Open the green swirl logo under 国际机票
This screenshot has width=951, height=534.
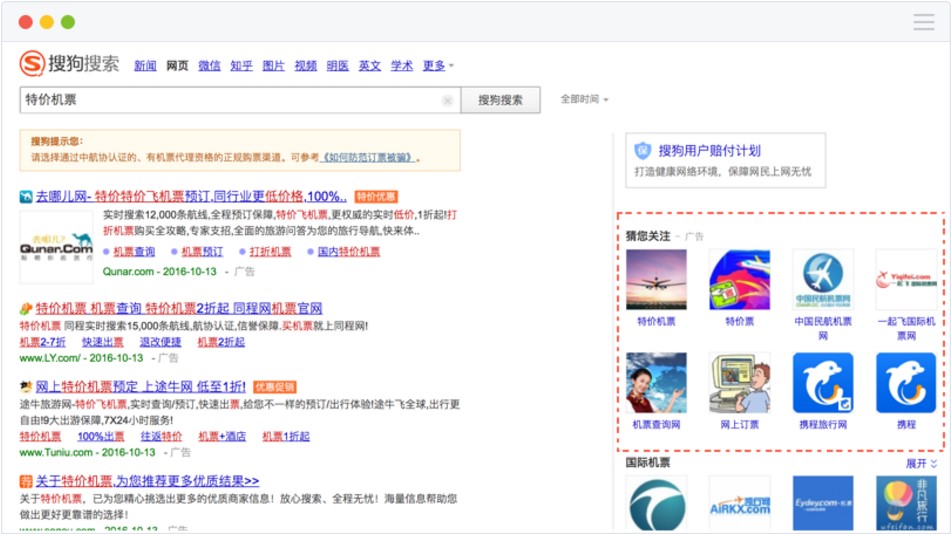(x=656, y=504)
